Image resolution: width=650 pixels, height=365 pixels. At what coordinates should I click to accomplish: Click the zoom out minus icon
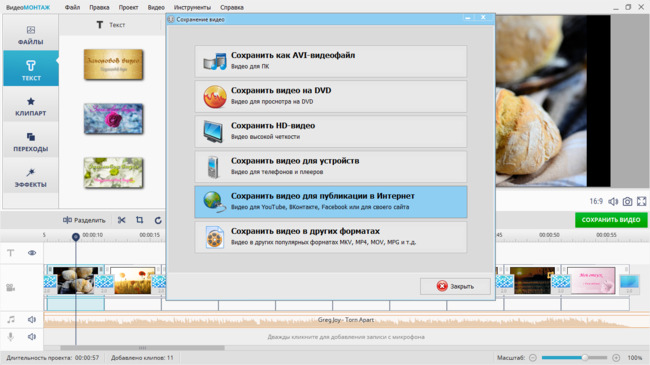tap(533, 358)
